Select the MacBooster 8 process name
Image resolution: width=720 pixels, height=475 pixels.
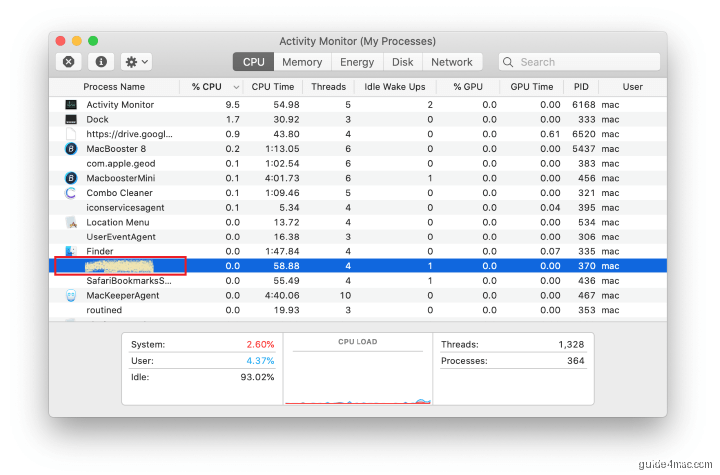116,149
